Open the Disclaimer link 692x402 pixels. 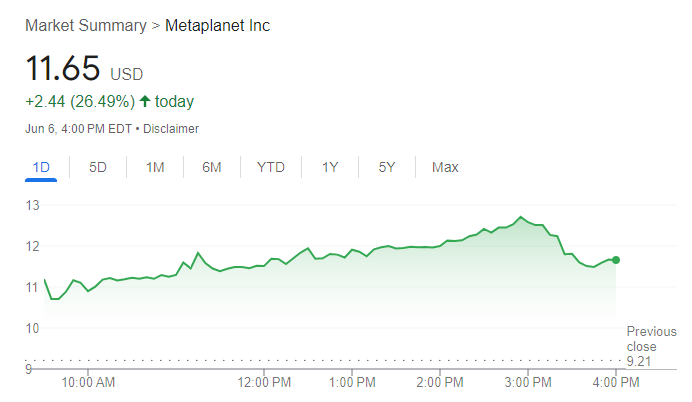[x=174, y=129]
